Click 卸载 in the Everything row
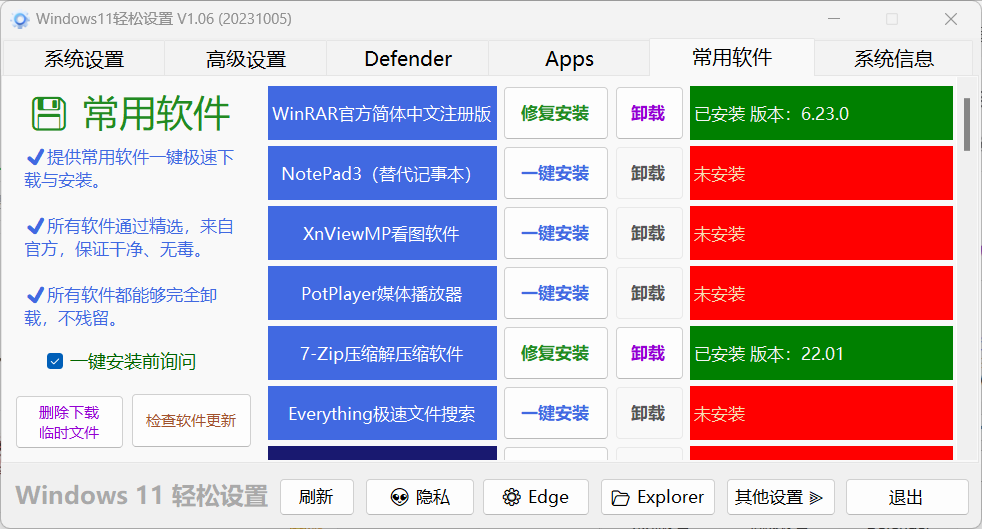Viewport: 982px width, 529px height. [649, 414]
